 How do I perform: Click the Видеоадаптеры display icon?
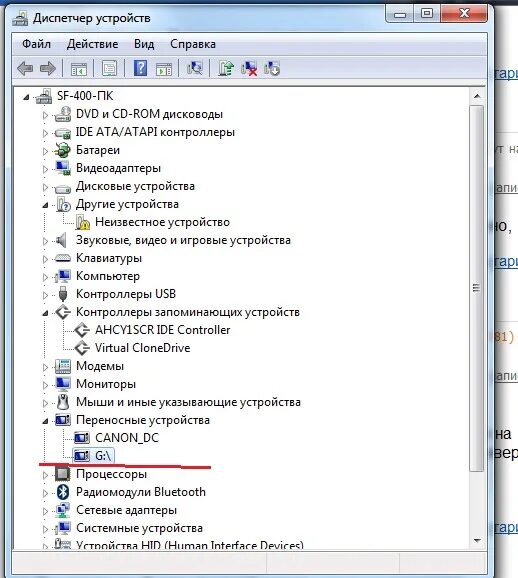63,168
